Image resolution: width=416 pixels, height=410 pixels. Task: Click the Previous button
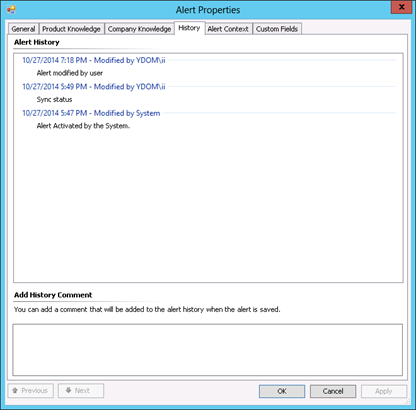[x=31, y=391]
